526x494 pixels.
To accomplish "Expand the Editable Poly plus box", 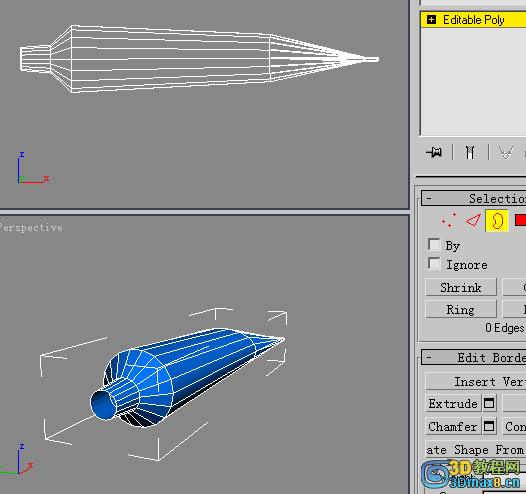I will click(x=431, y=19).
